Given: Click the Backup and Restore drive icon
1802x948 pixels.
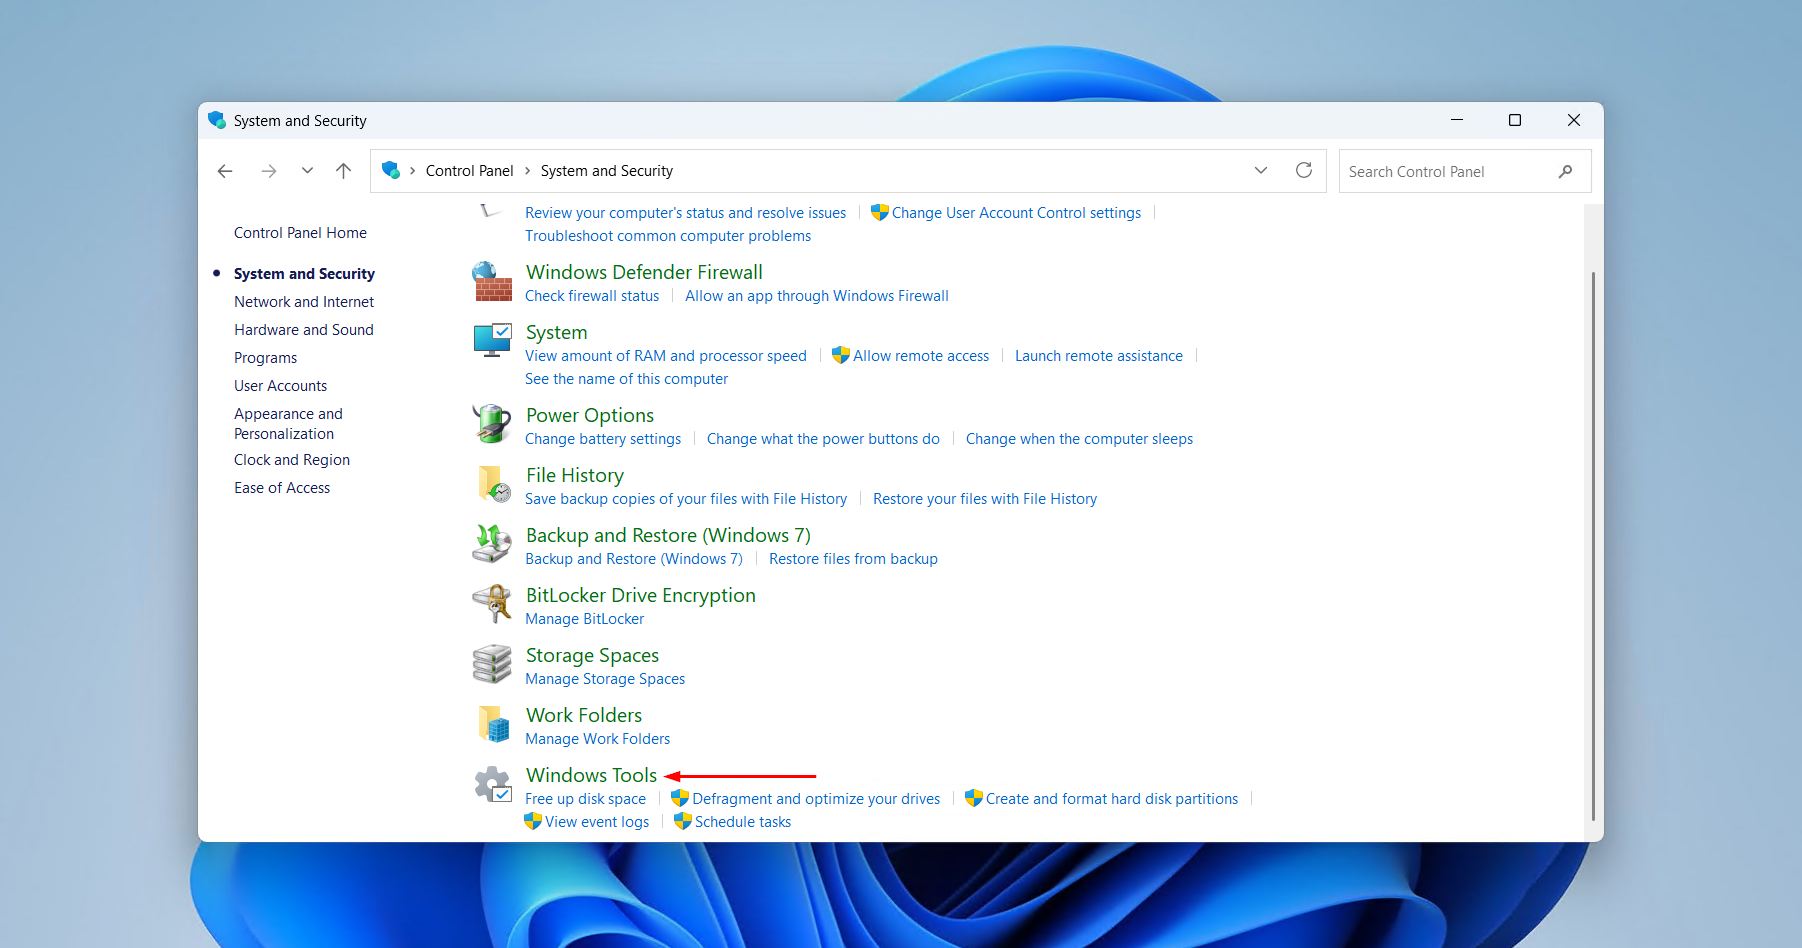Looking at the screenshot, I should [492, 543].
